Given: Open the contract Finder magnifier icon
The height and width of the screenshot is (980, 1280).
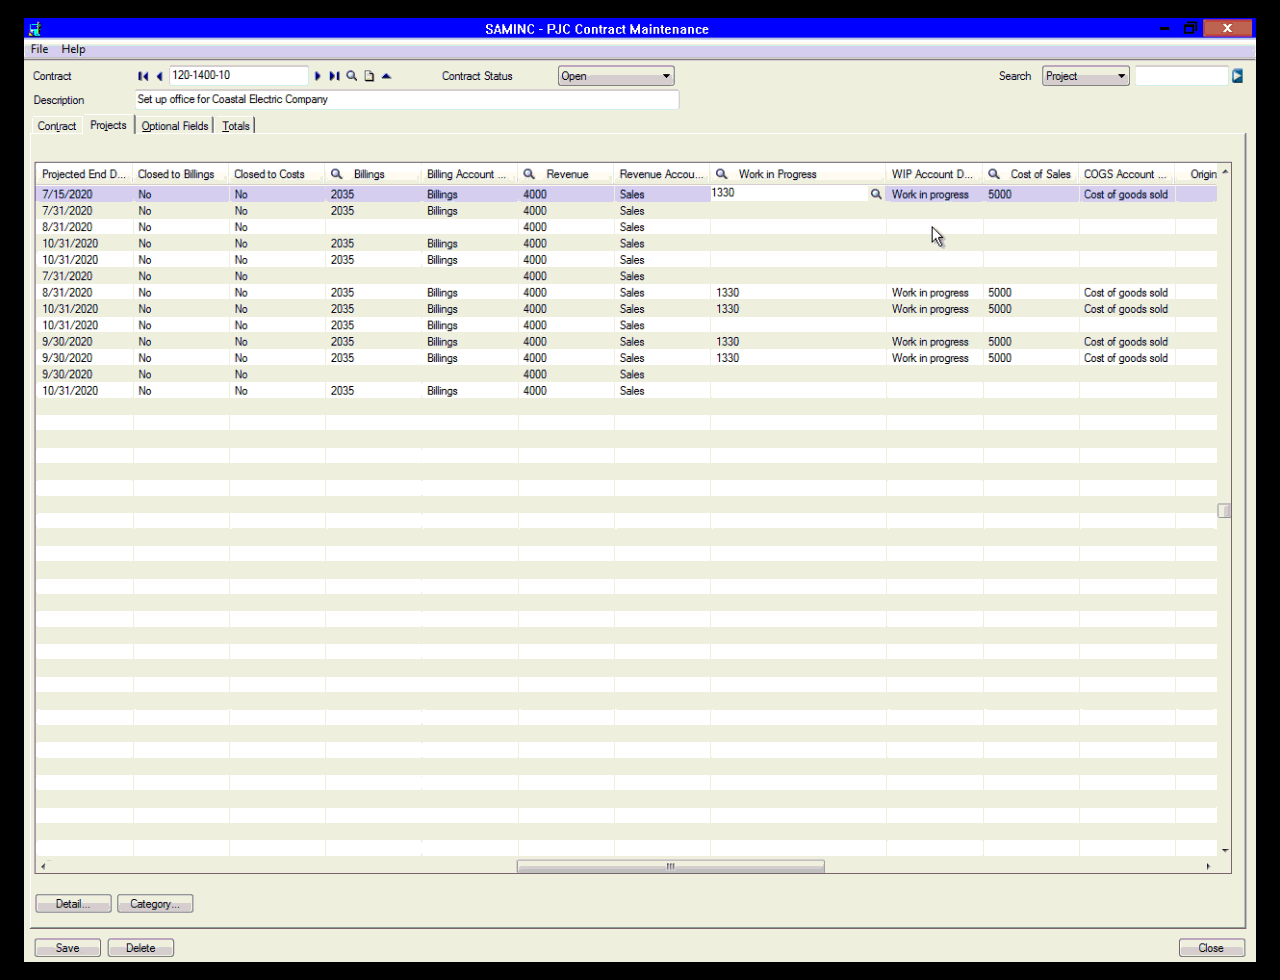Looking at the screenshot, I should pyautogui.click(x=351, y=75).
